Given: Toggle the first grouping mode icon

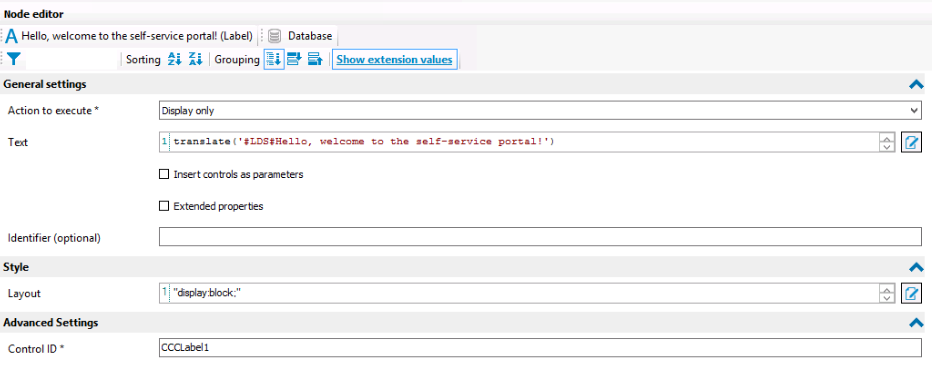Looking at the screenshot, I should click(x=274, y=59).
